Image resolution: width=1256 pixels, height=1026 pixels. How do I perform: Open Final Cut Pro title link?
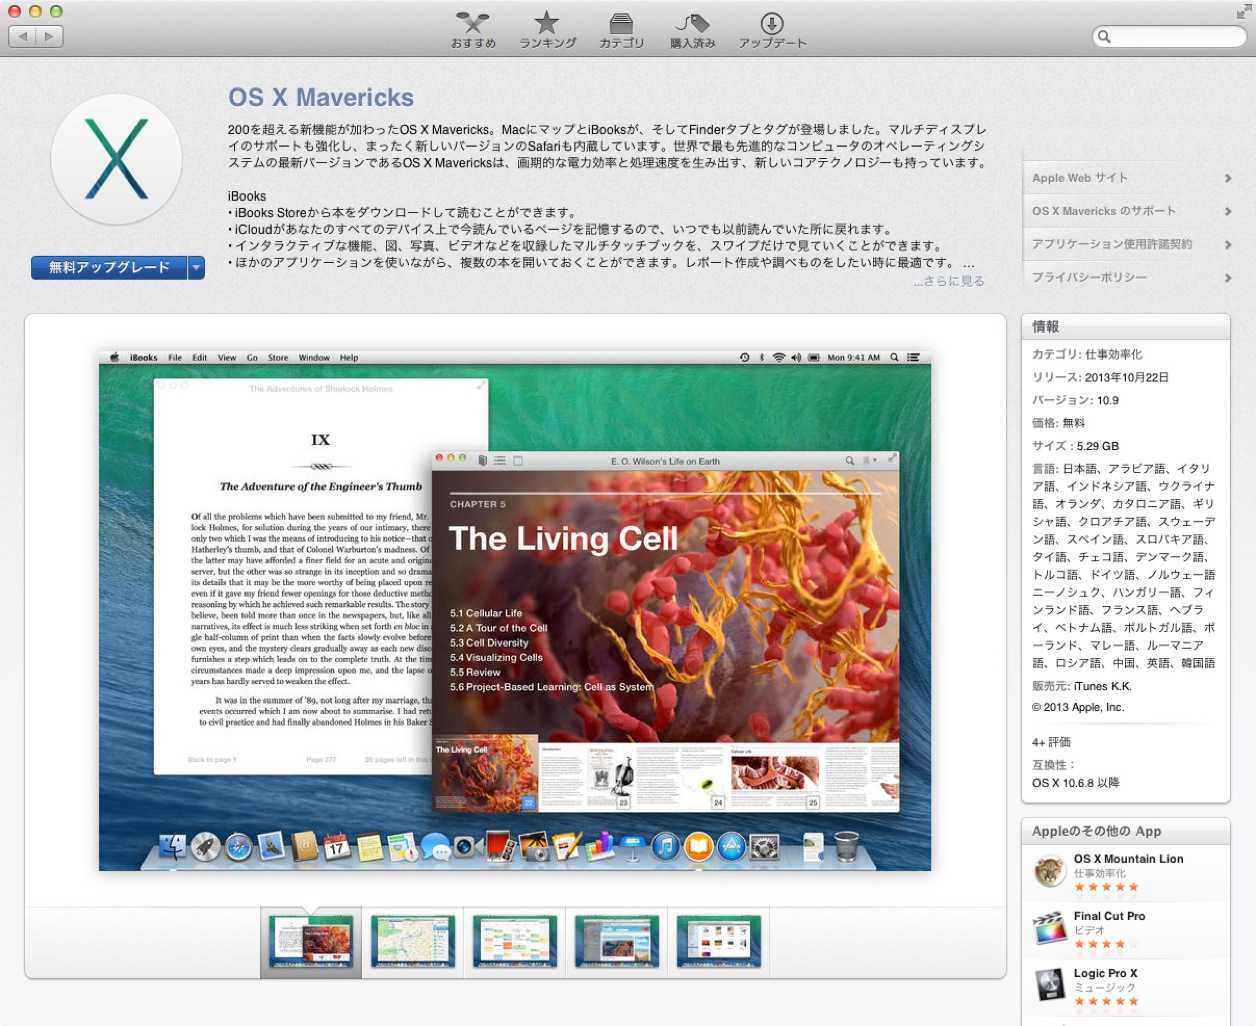click(x=1109, y=916)
